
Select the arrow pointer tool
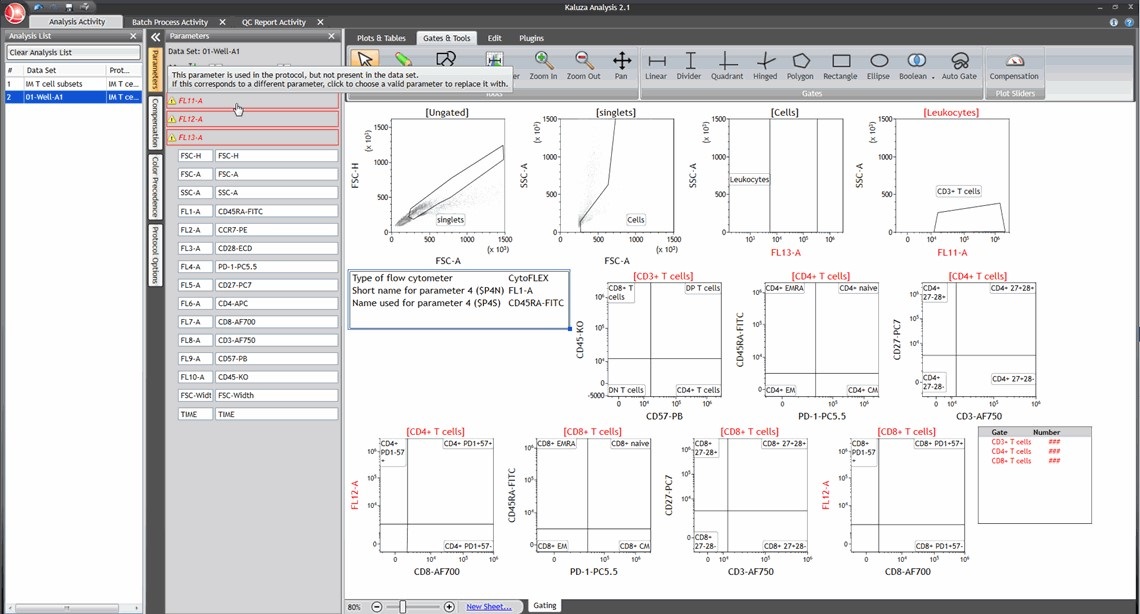pos(365,60)
